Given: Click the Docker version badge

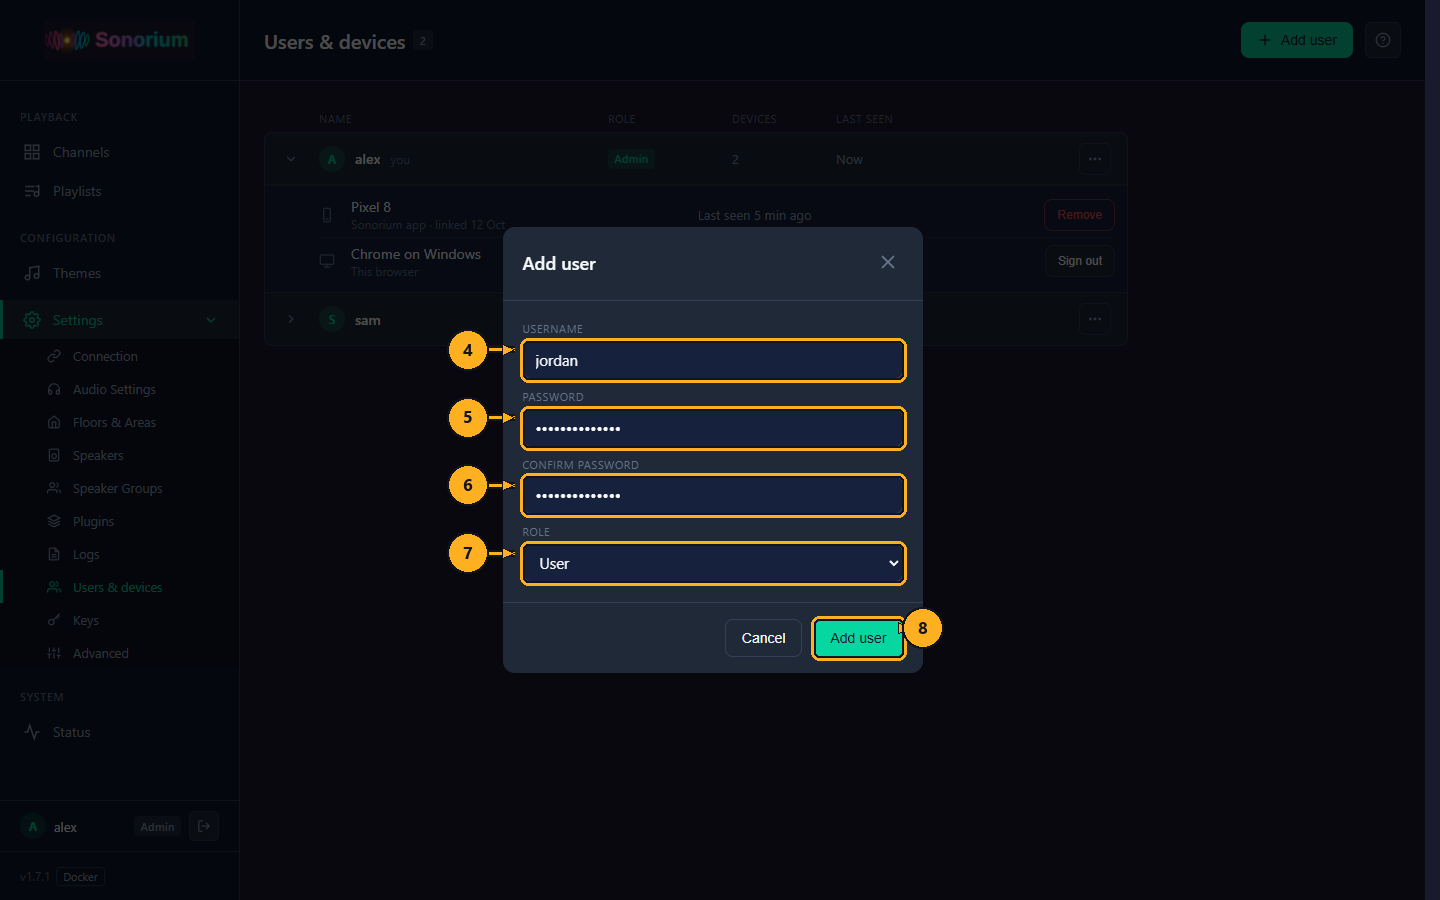Looking at the screenshot, I should click(x=81, y=877).
